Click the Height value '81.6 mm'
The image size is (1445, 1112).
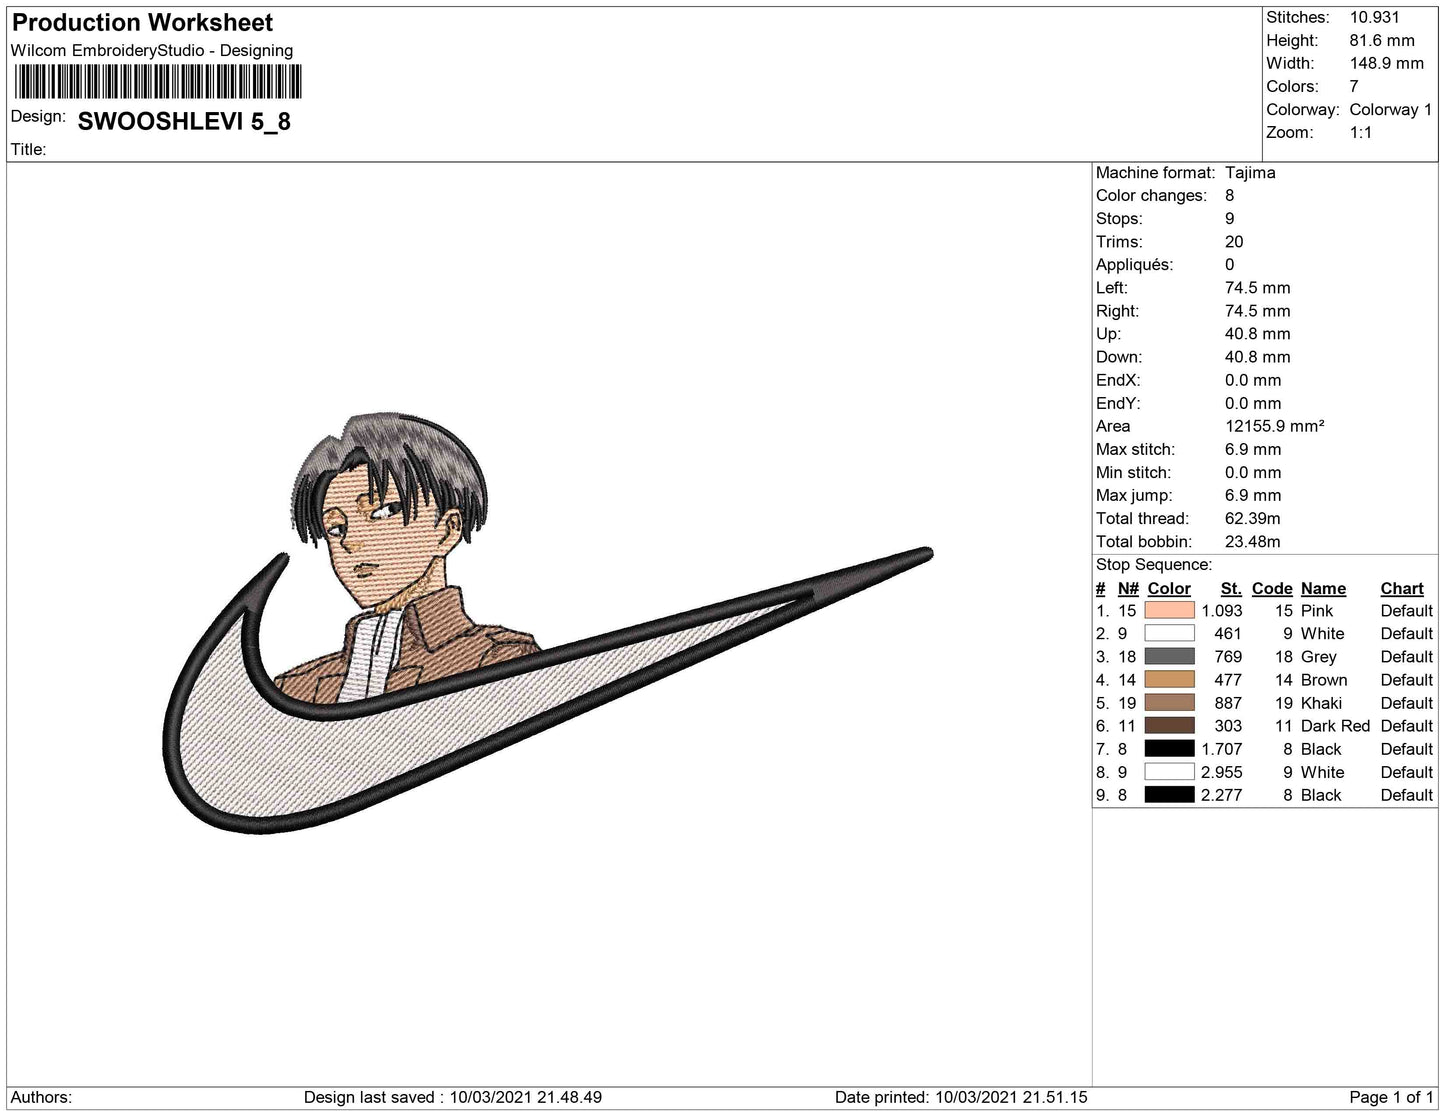[1382, 40]
